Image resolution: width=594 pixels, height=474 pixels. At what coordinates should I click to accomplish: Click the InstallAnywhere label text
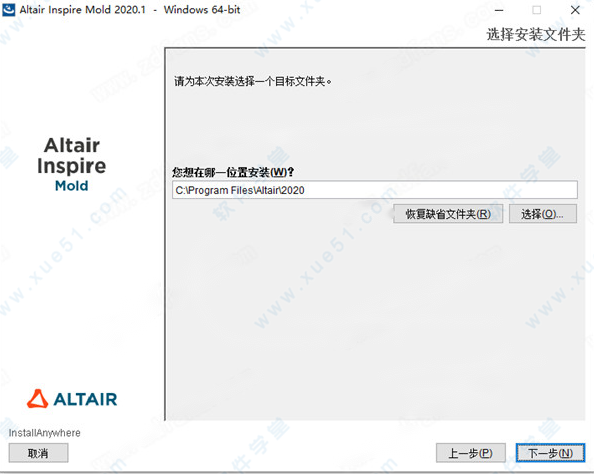(44, 433)
